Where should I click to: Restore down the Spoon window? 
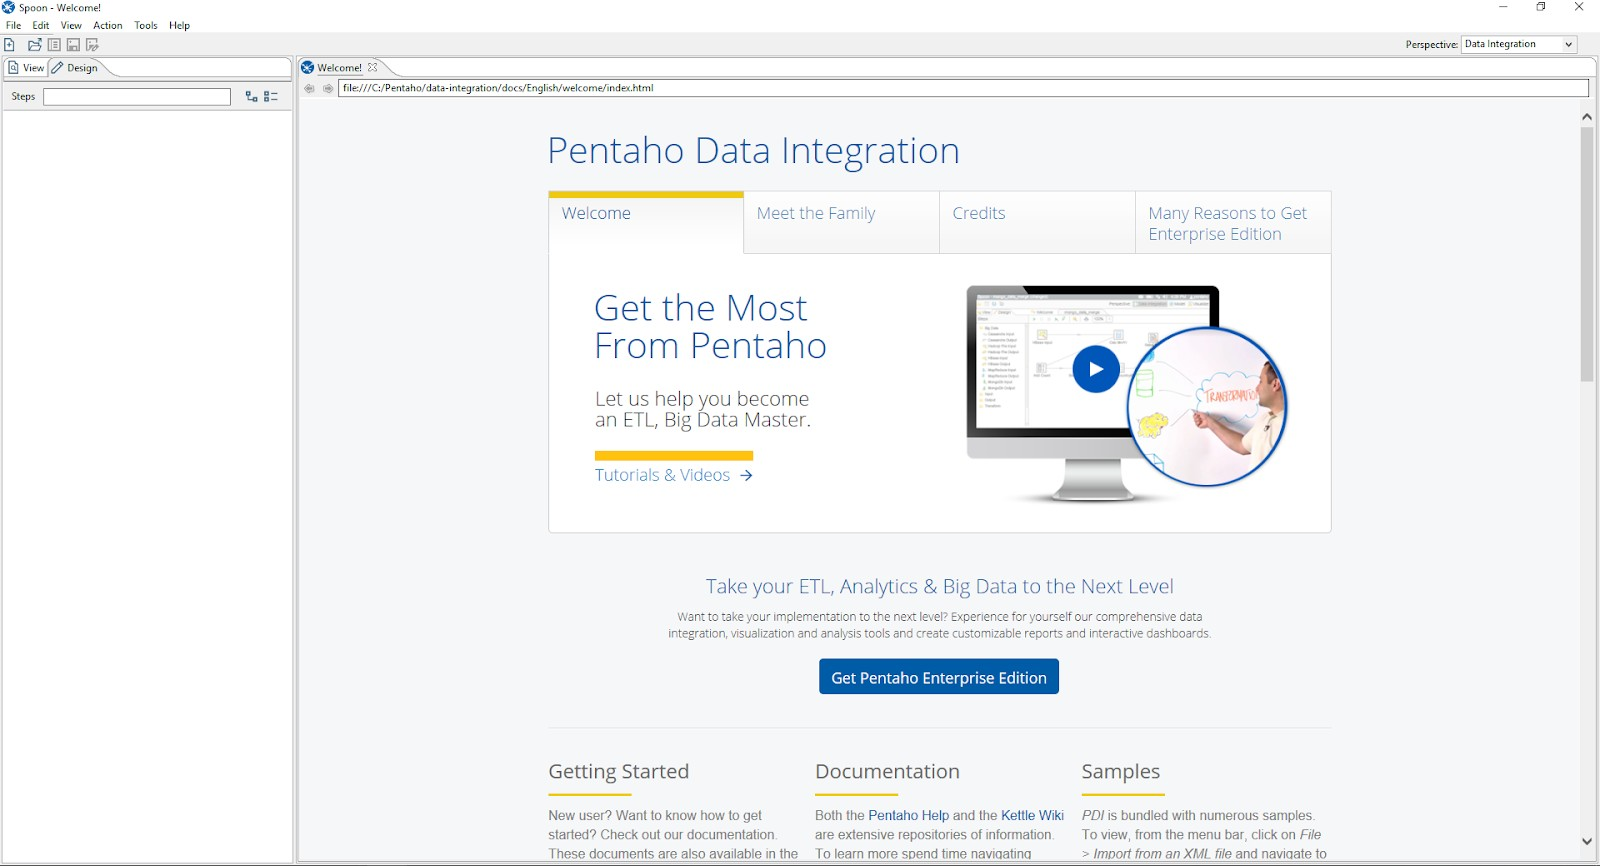pyautogui.click(x=1541, y=8)
